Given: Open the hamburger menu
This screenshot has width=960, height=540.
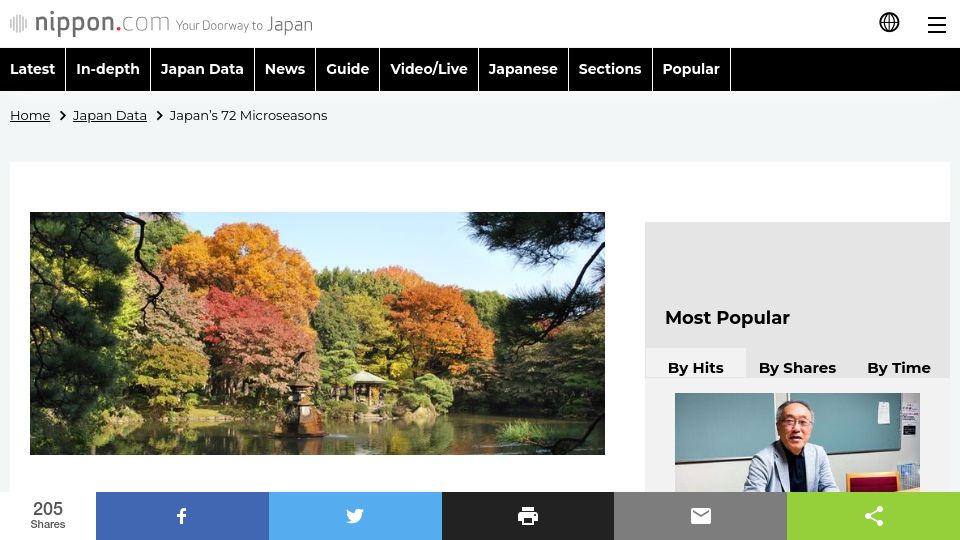Looking at the screenshot, I should [x=937, y=24].
